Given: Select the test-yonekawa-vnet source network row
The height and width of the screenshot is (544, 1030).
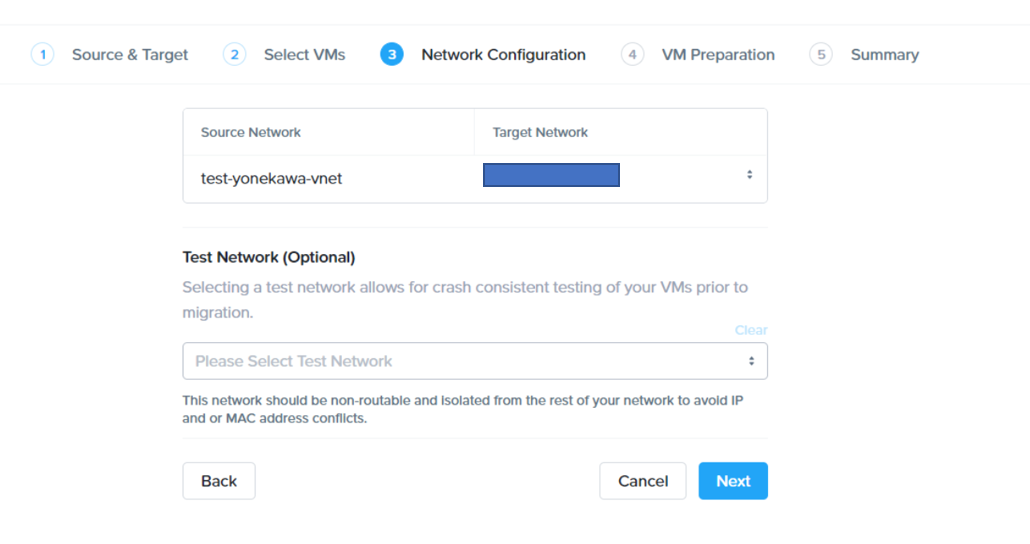Looking at the screenshot, I should click(272, 179).
